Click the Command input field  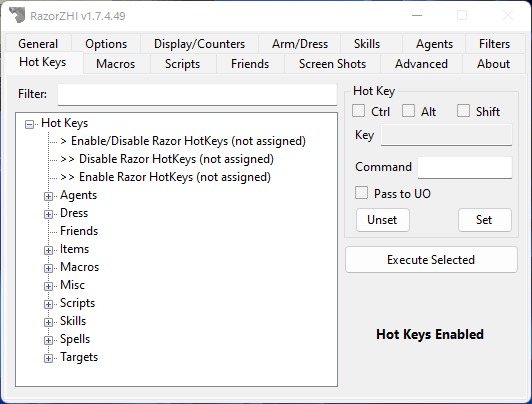[464, 167]
